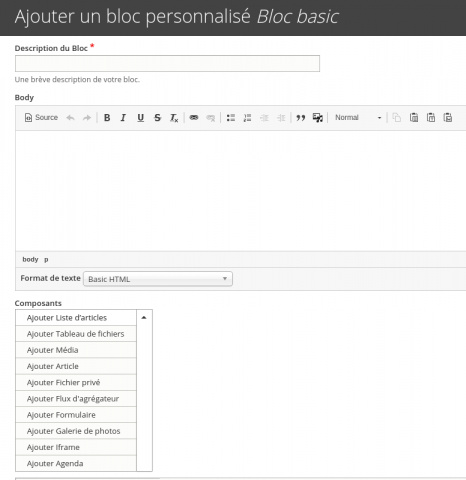Image resolution: width=466 pixels, height=480 pixels.
Task: Open the Format de texte dropdown
Action: click(158, 279)
